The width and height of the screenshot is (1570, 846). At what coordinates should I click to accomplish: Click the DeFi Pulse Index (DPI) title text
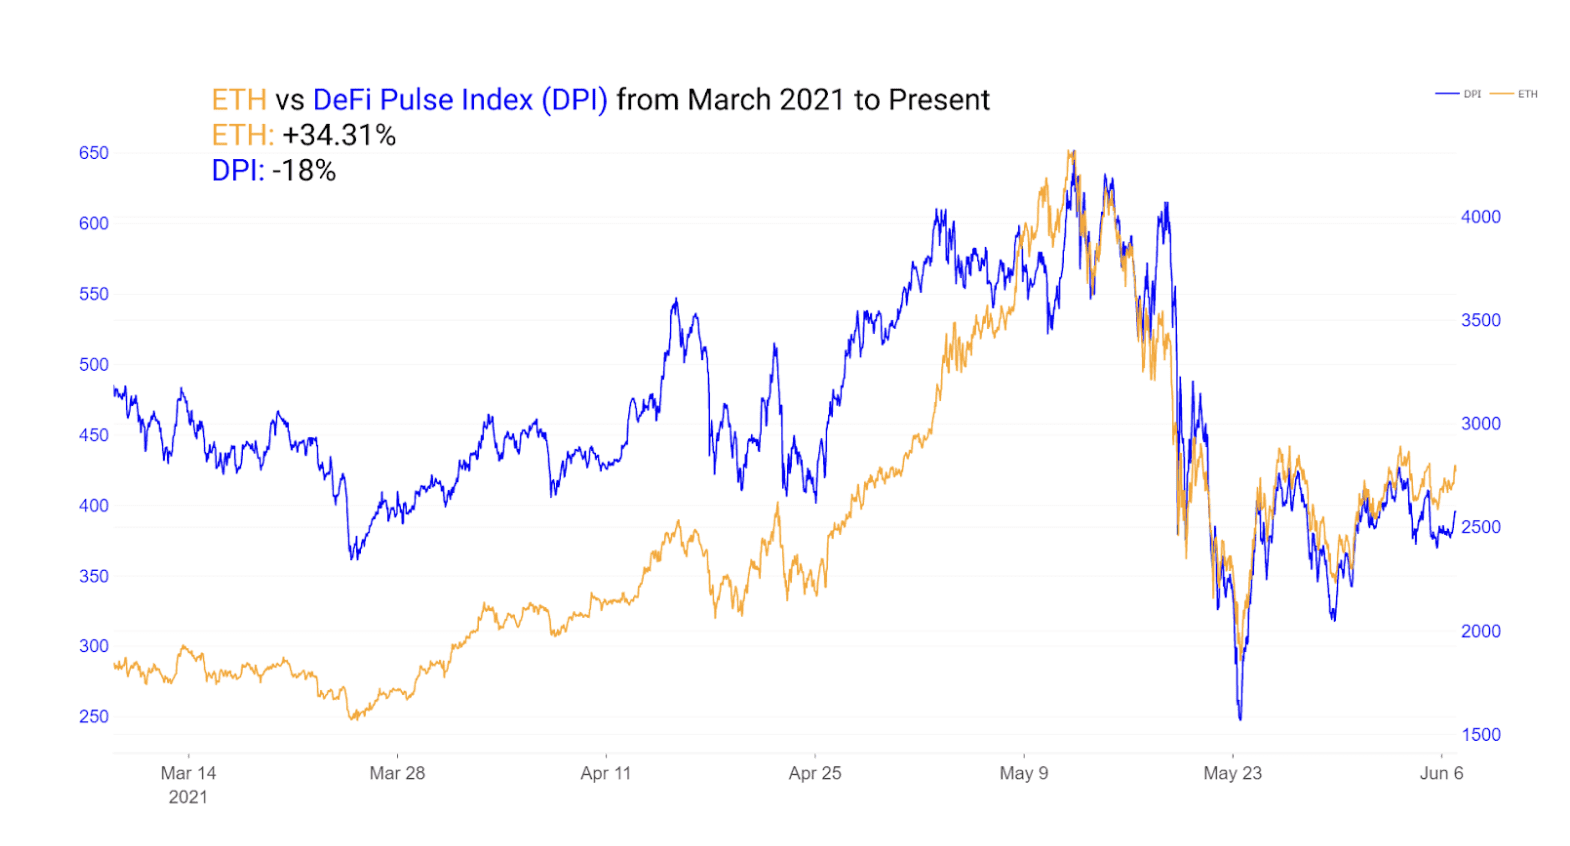pos(460,100)
